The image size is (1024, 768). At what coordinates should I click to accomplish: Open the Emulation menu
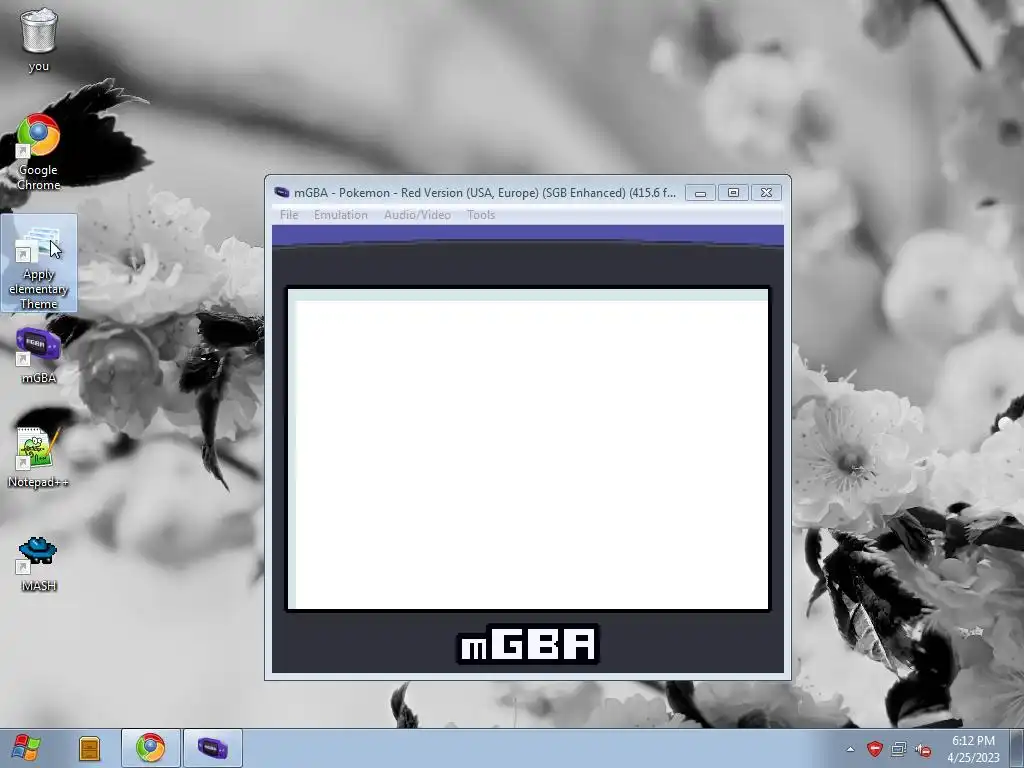(340, 215)
